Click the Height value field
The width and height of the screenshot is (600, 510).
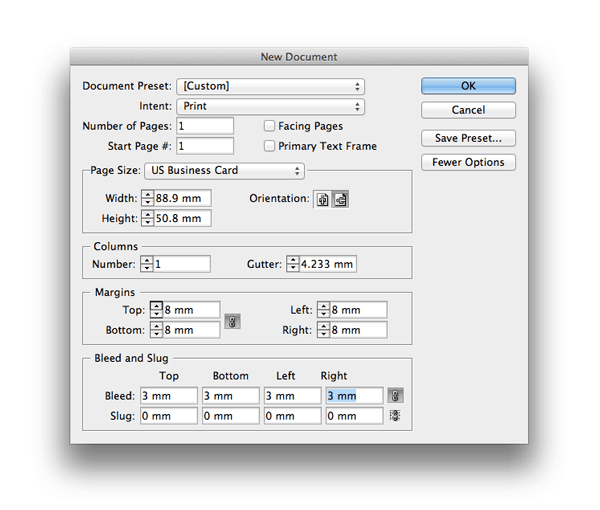coord(183,218)
